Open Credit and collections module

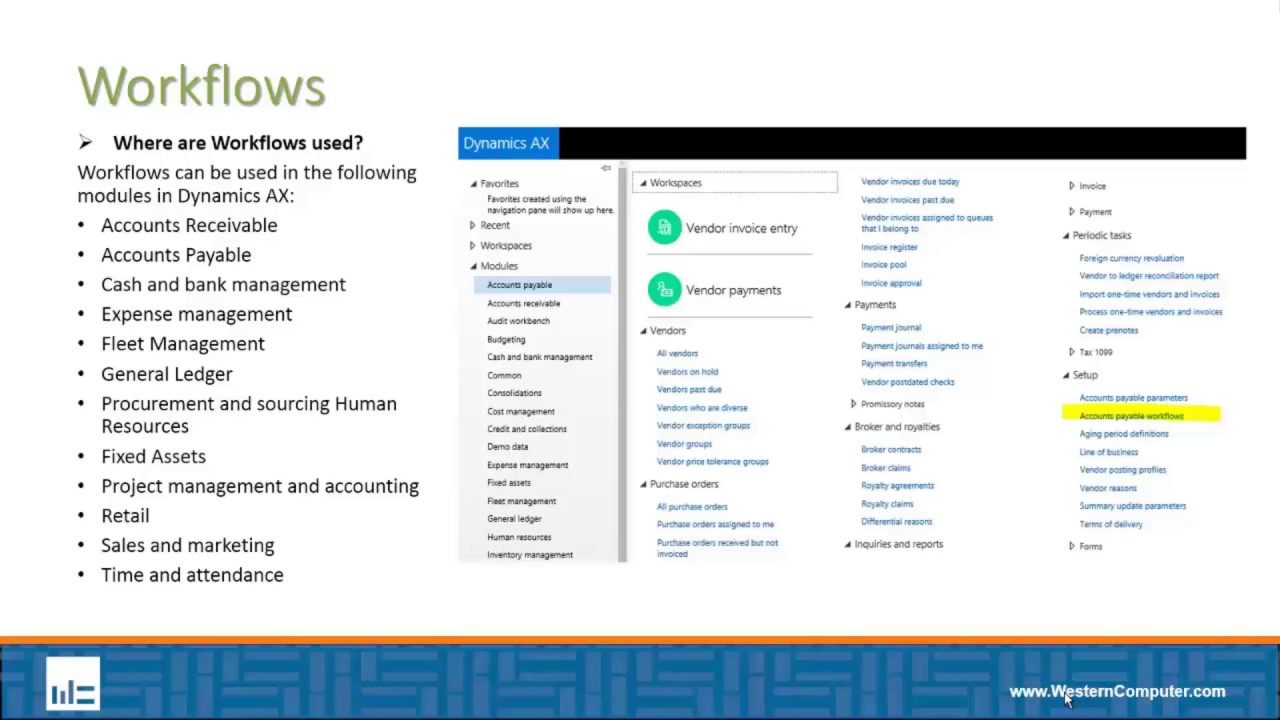tap(526, 429)
